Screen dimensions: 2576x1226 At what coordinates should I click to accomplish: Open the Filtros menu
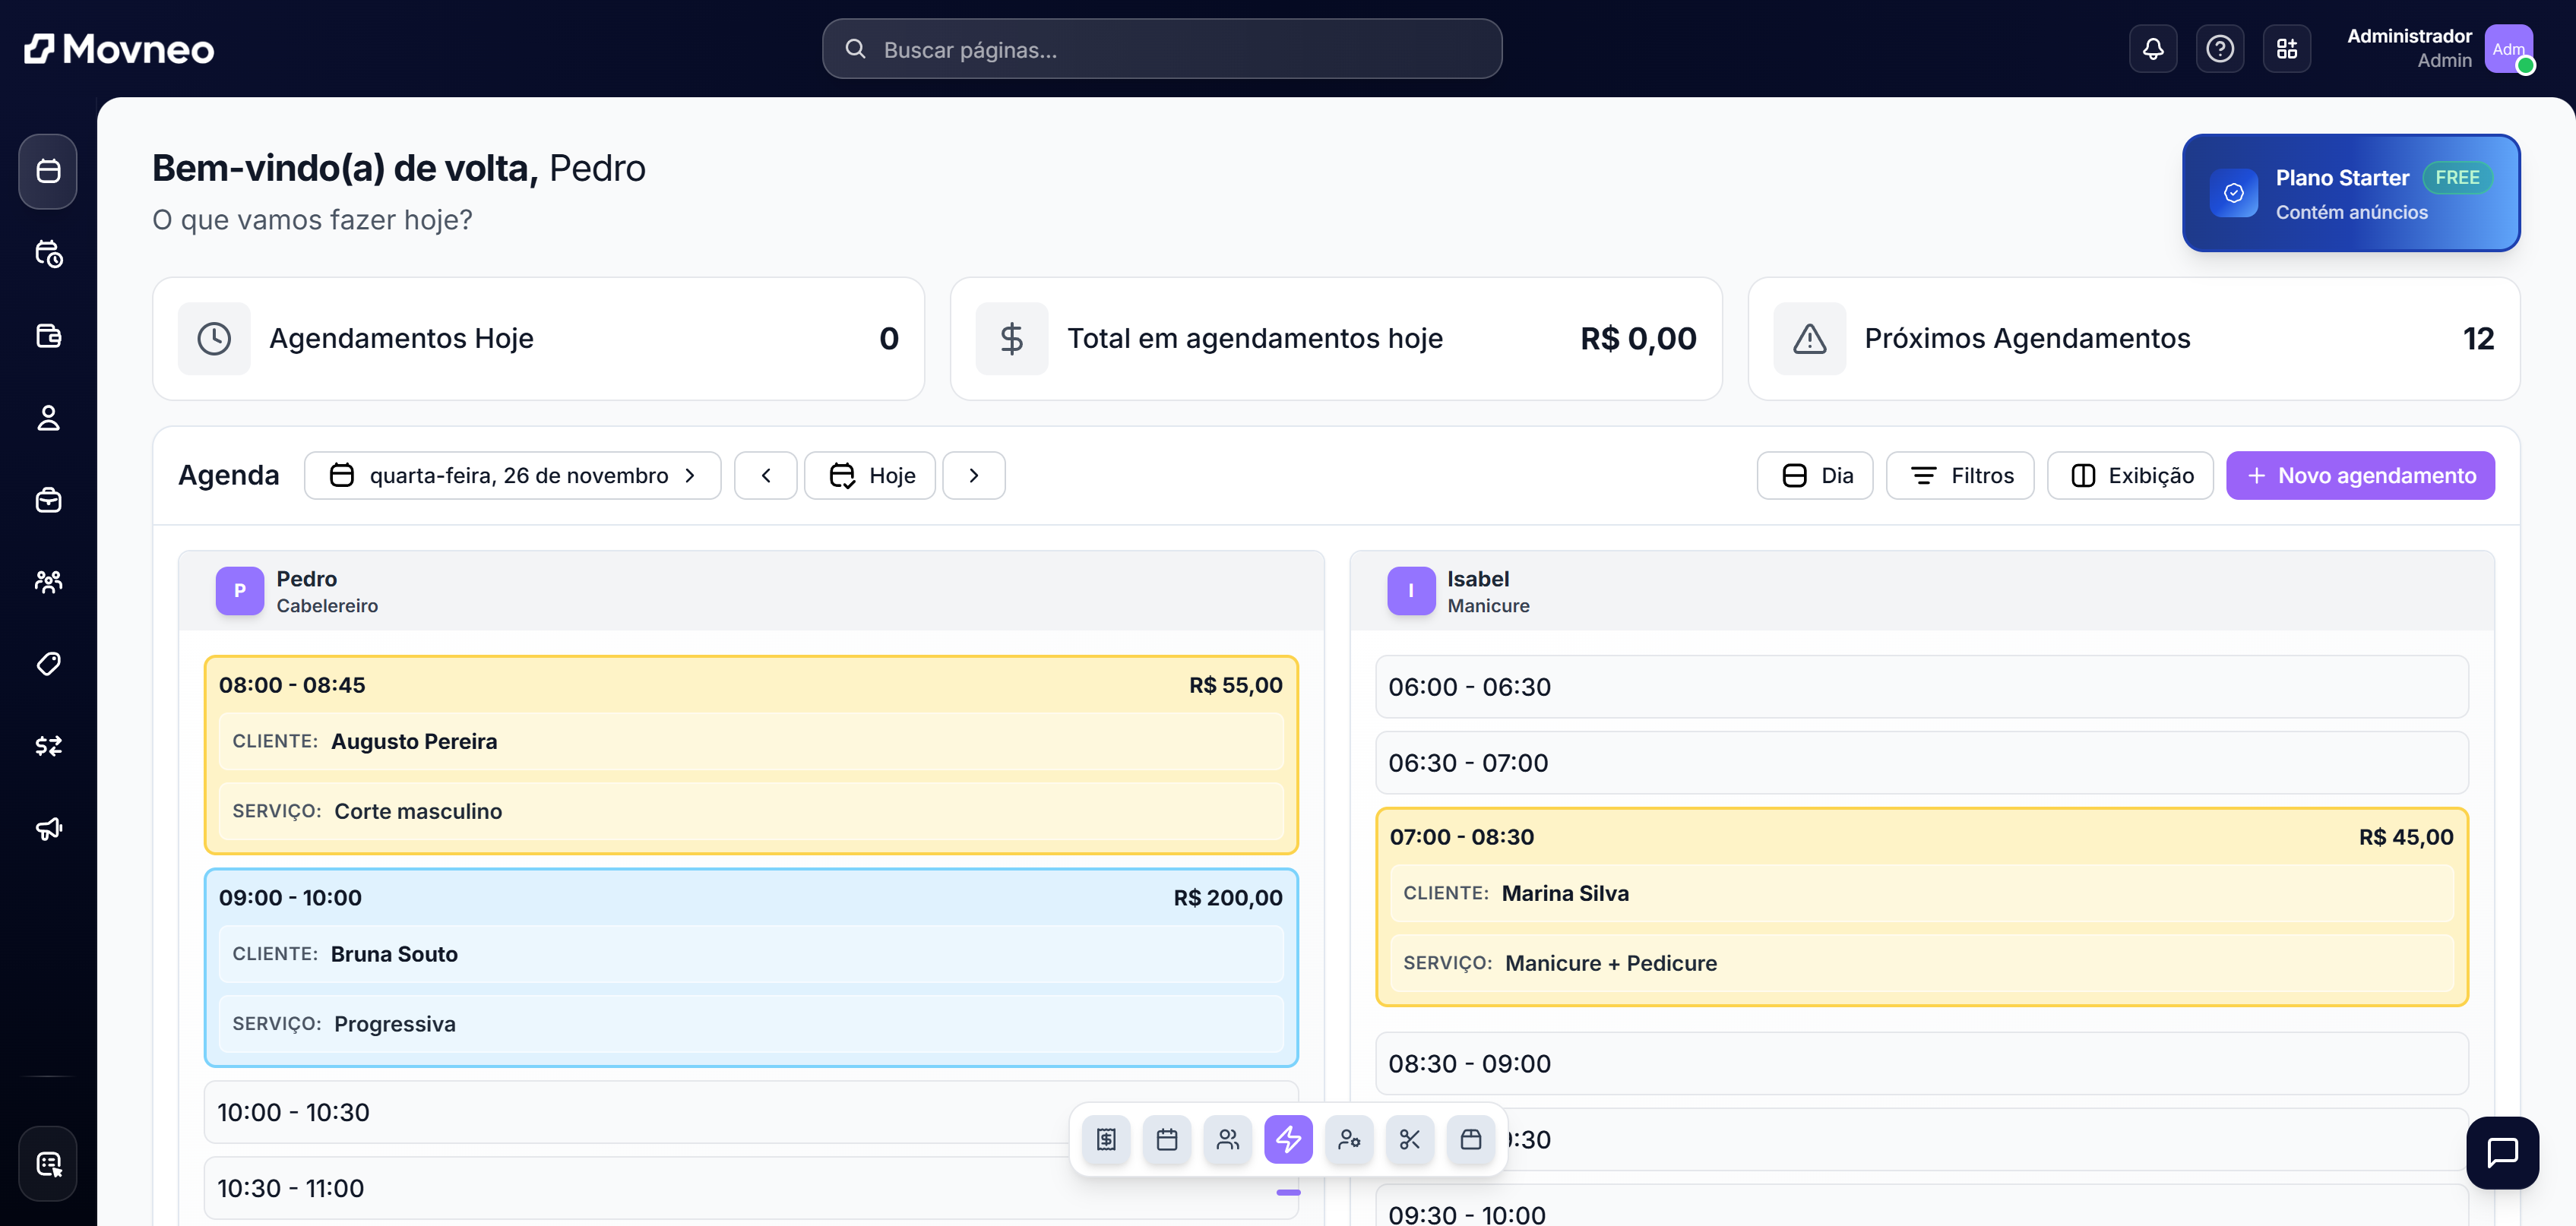coord(1960,475)
